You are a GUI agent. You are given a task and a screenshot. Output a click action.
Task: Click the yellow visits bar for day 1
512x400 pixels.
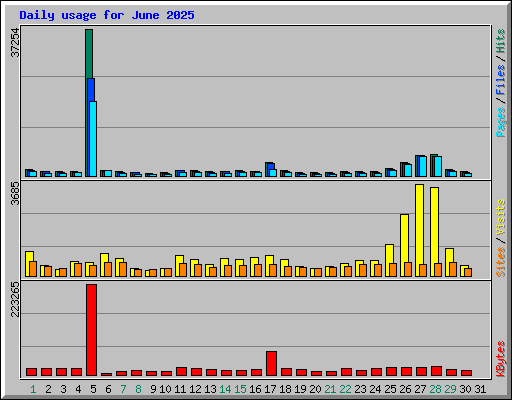(29, 256)
